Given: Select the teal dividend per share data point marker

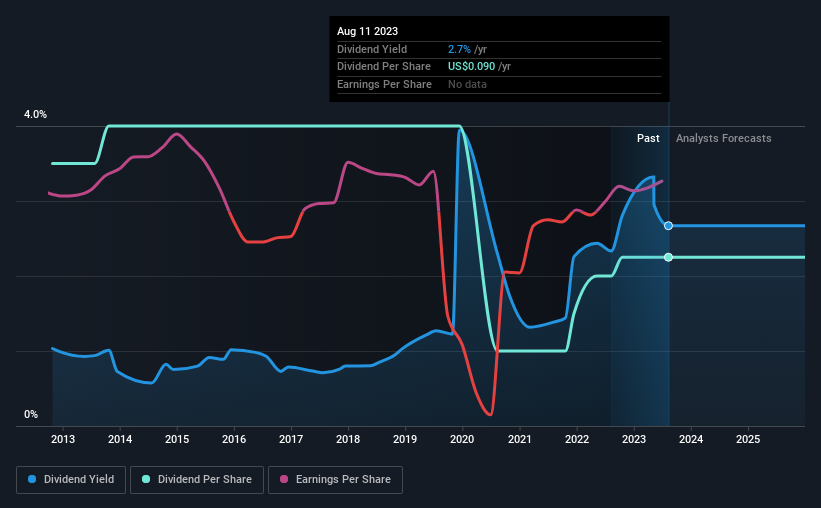Looking at the screenshot, I should pyautogui.click(x=668, y=257).
